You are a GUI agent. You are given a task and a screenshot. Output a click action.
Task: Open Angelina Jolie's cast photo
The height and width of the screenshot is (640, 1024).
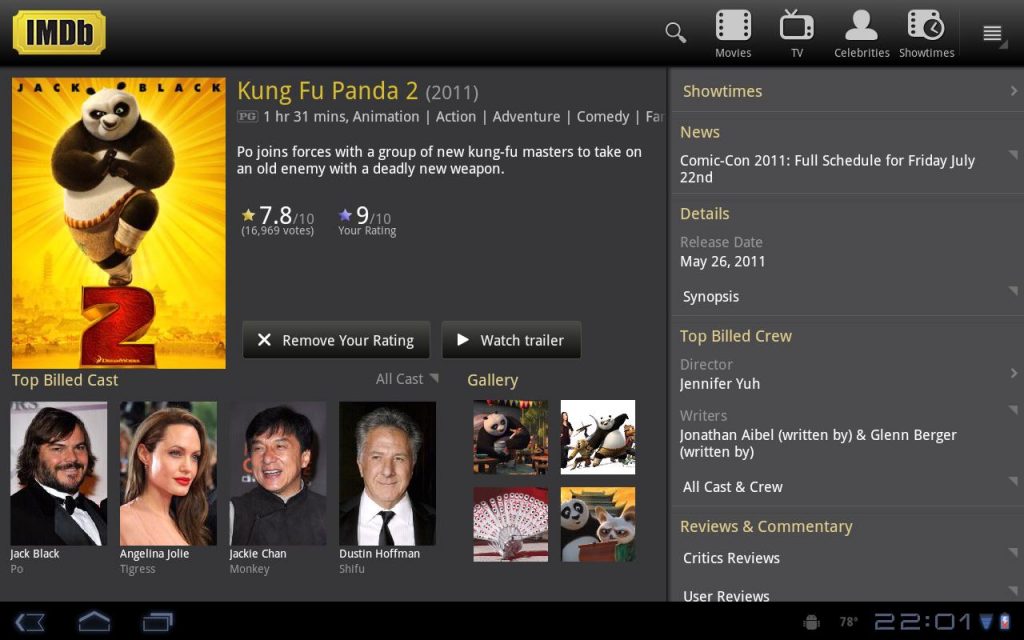[168, 473]
